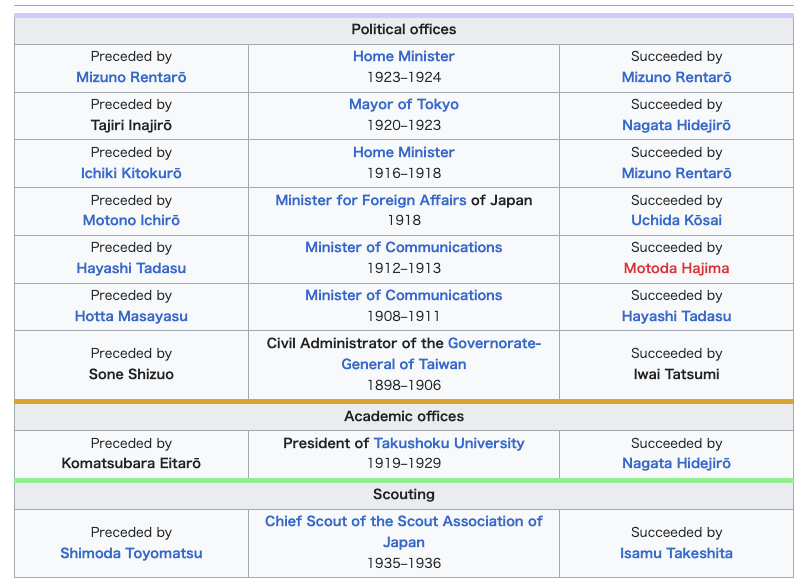The width and height of the screenshot is (799, 588).
Task: Click Home Minister link for 1923–1924
Action: pos(404,57)
